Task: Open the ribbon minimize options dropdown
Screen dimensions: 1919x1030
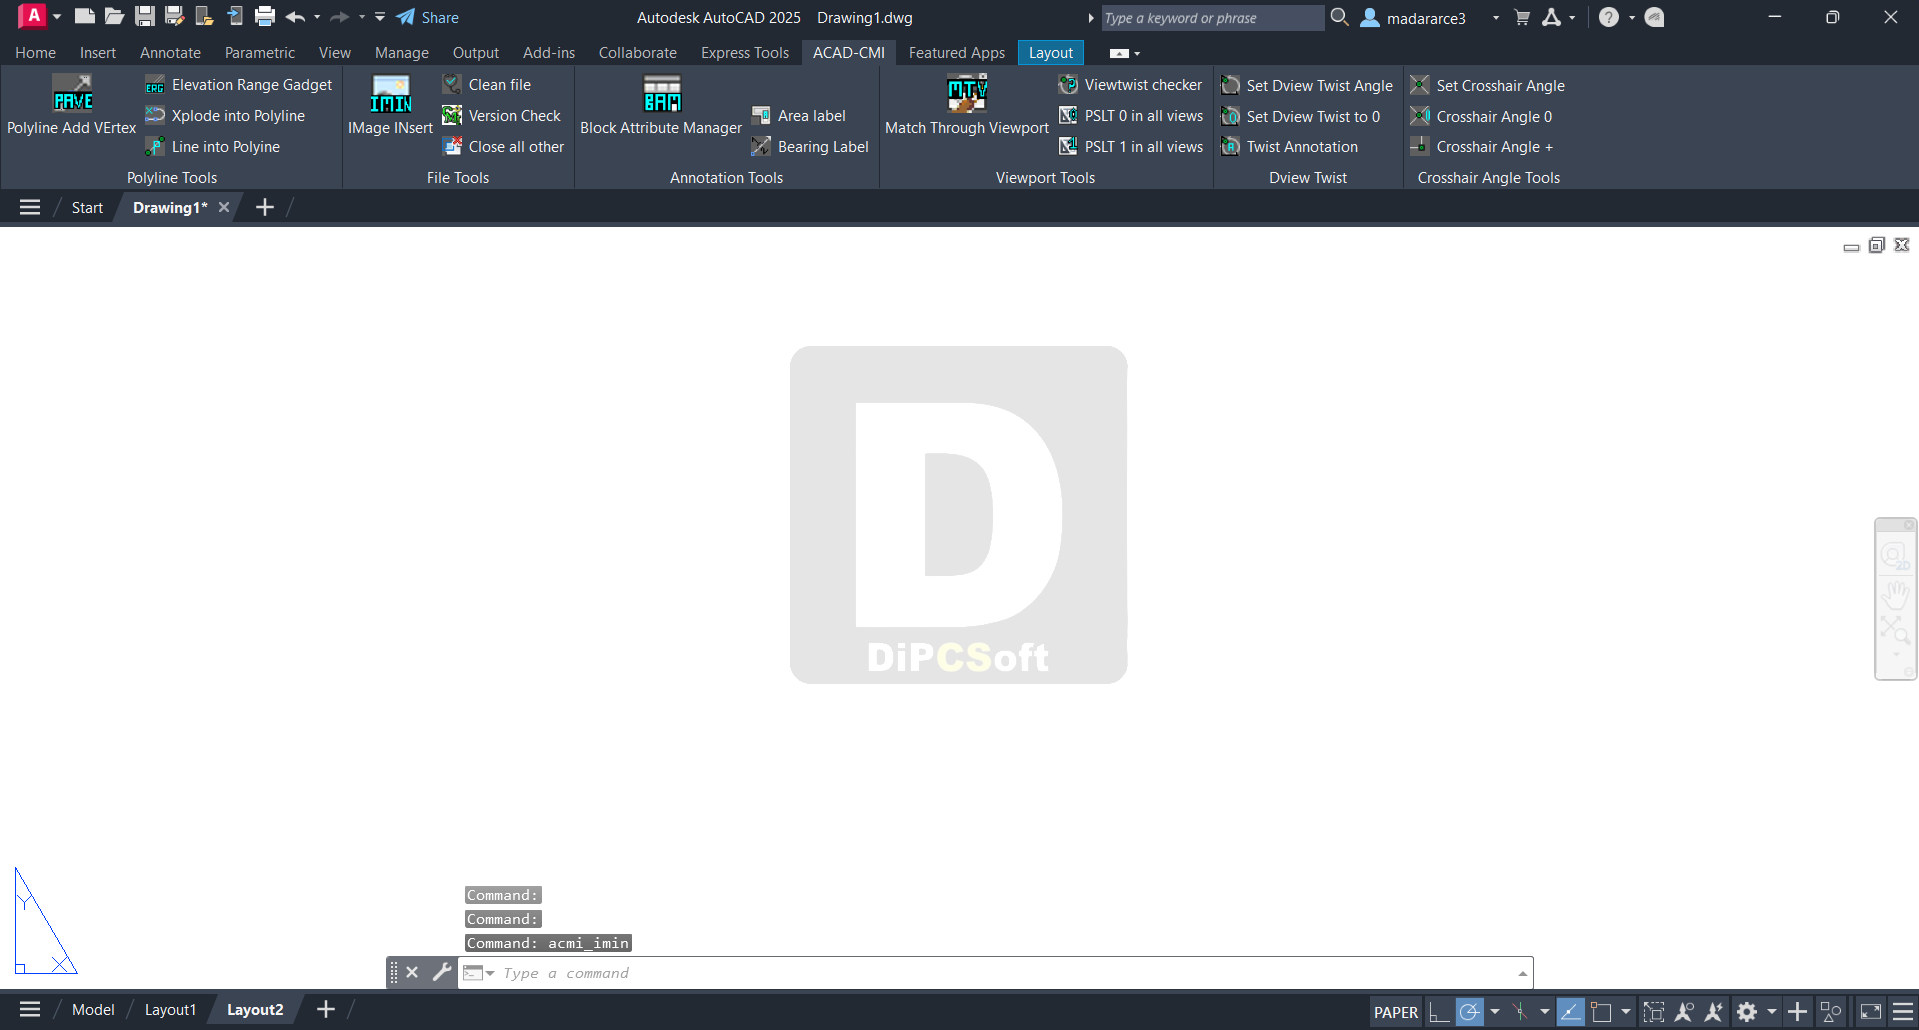Action: (1137, 54)
